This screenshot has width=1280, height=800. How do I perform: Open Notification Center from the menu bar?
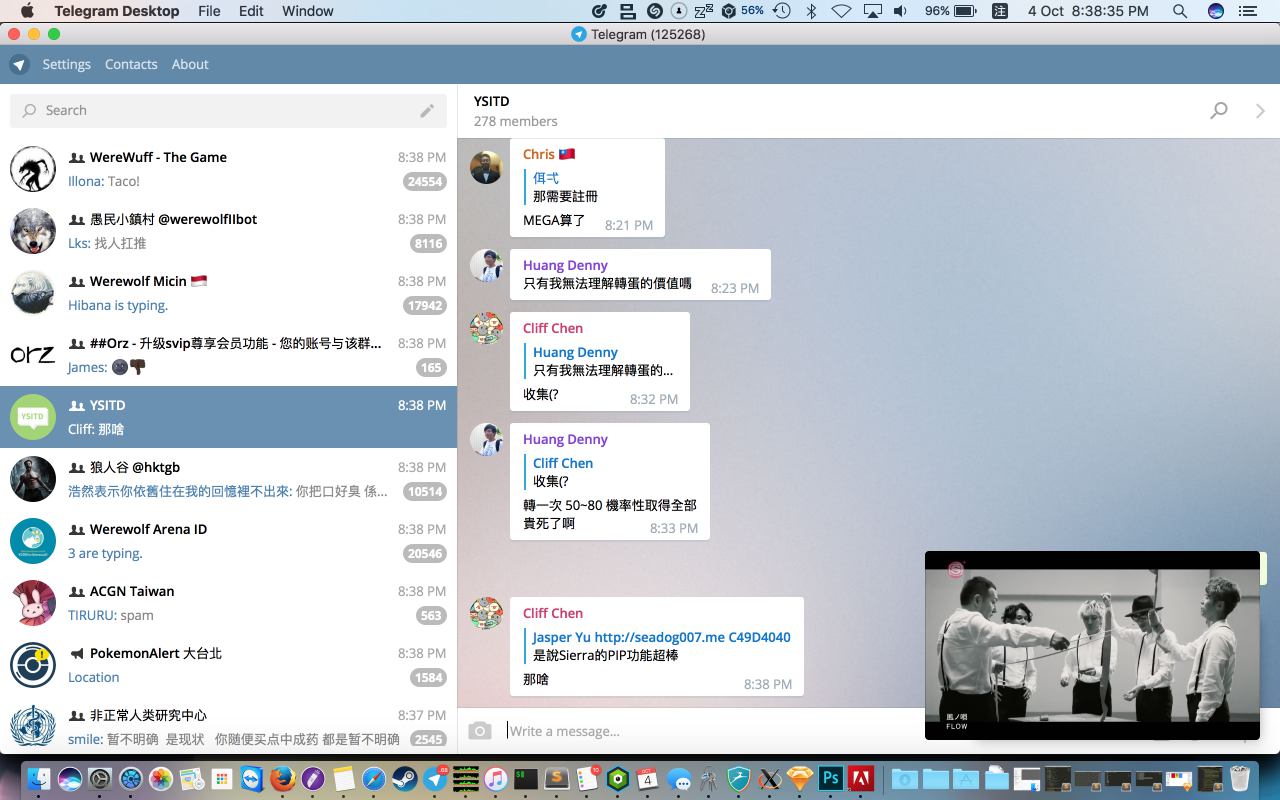(x=1247, y=11)
